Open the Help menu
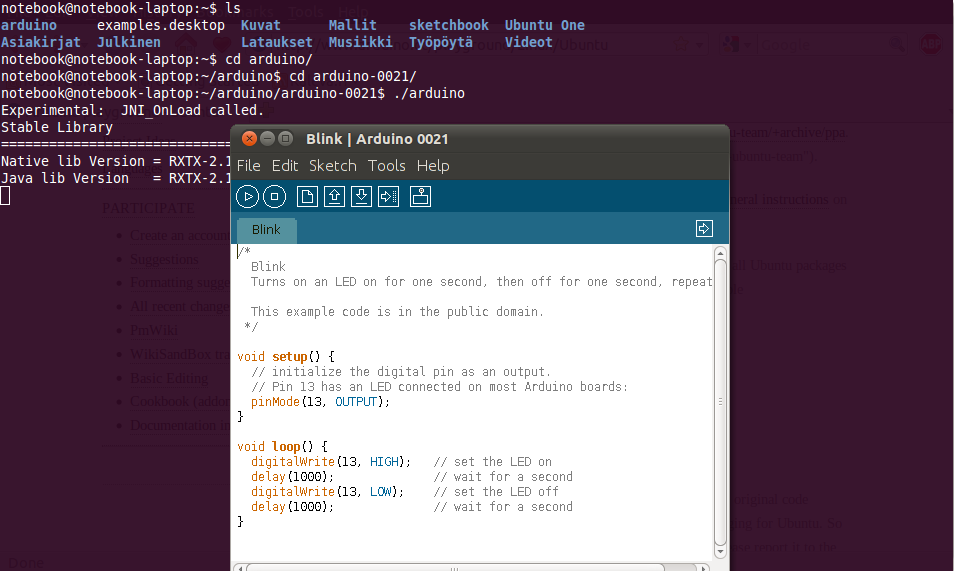Screen dimensions: 954x571 [x=433, y=166]
